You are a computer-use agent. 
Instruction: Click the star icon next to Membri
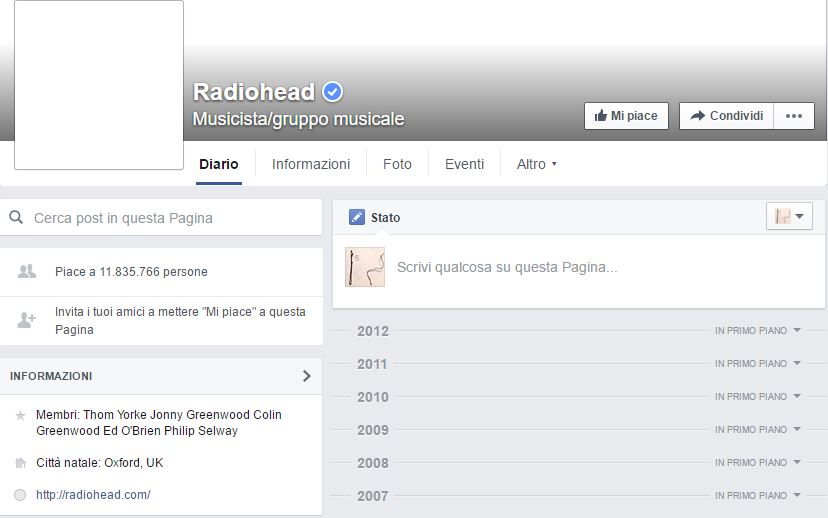(x=20, y=415)
